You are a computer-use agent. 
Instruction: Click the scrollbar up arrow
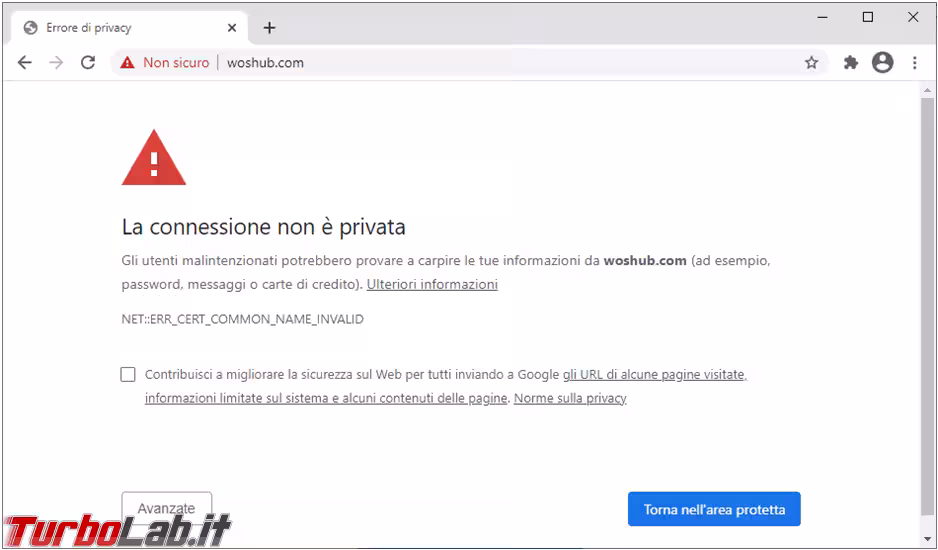[927, 90]
